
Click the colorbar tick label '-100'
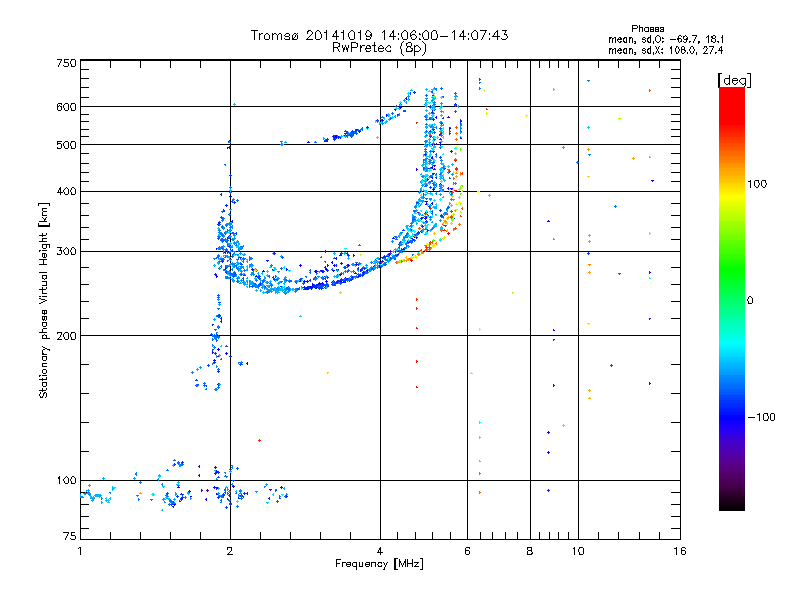[761, 417]
